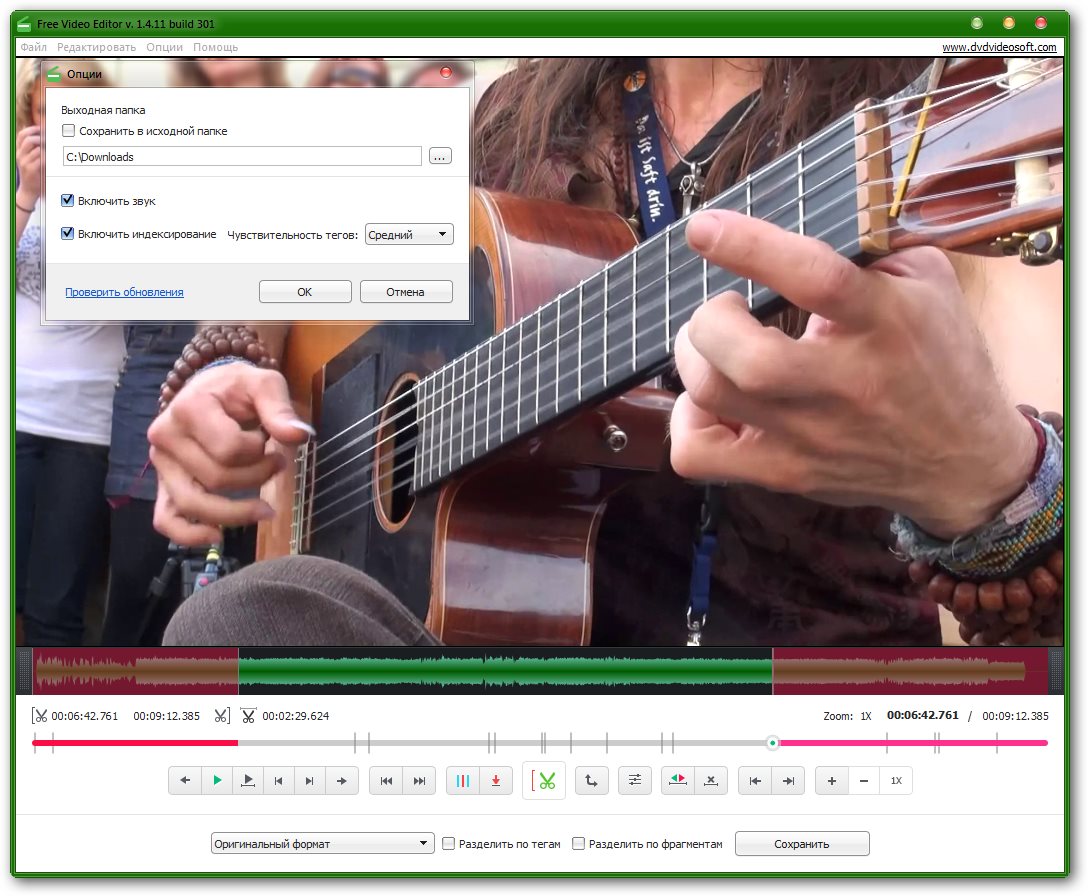Click the large green scissors cut icon

coord(544,781)
